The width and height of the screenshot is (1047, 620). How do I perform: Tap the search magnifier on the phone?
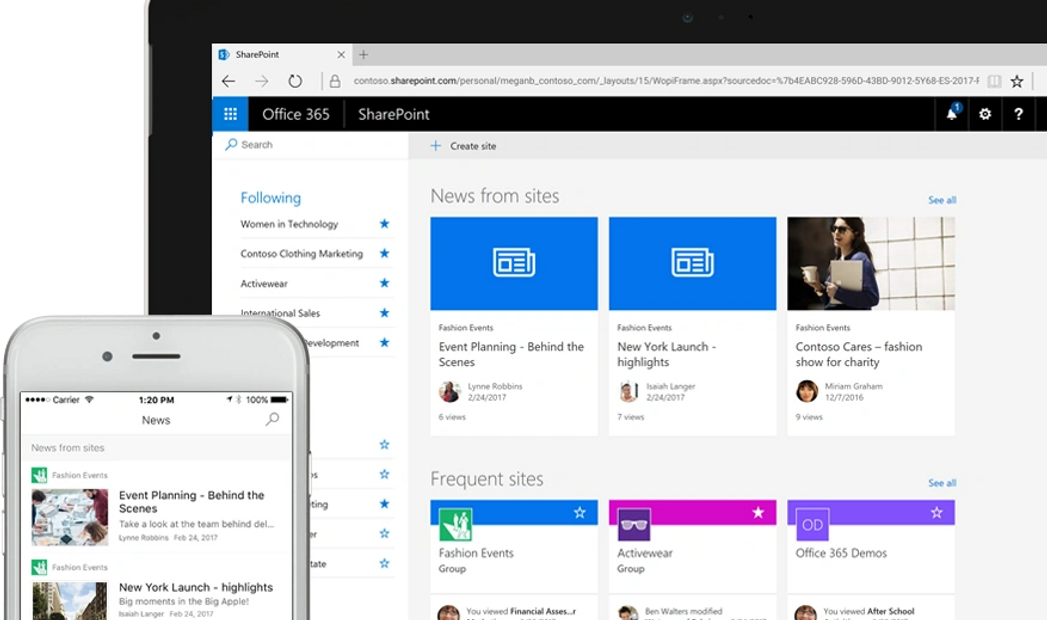tap(272, 419)
